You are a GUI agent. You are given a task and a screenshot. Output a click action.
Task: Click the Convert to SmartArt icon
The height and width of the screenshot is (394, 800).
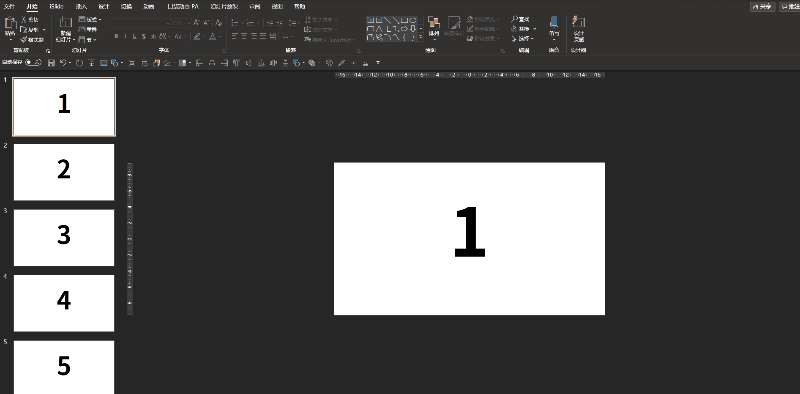[308, 39]
